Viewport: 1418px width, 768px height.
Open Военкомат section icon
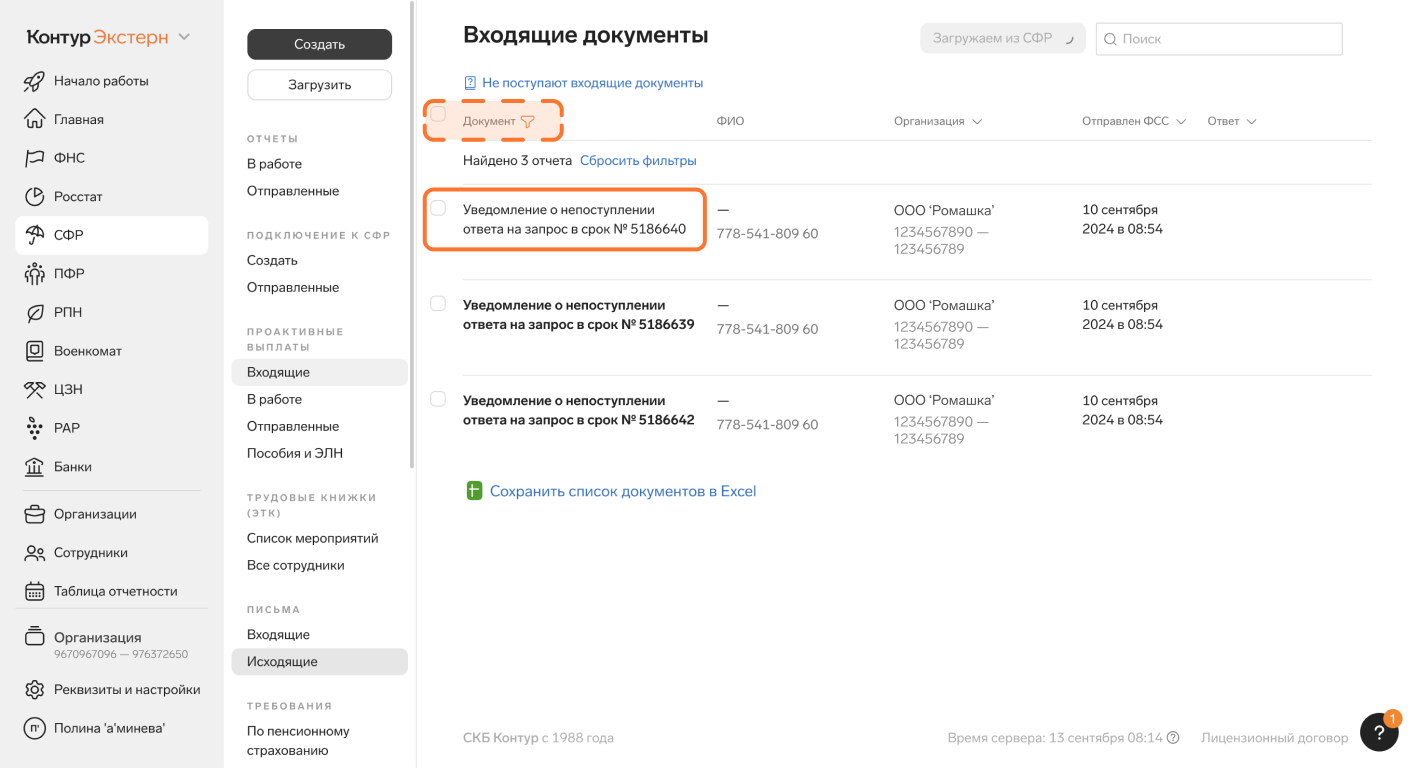[35, 351]
